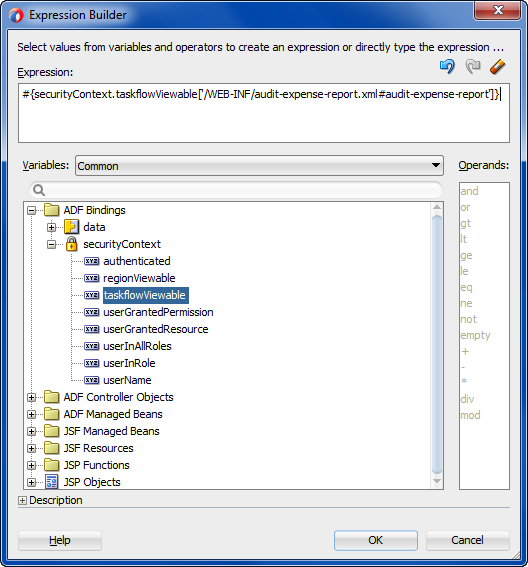Click the 'or' operand

(x=465, y=208)
